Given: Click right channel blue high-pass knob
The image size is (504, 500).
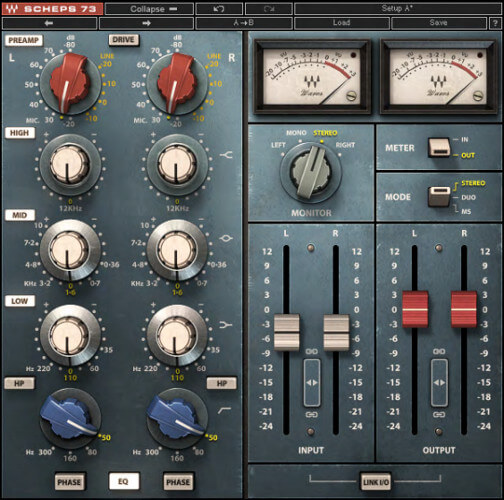Looking at the screenshot, I should (177, 417).
